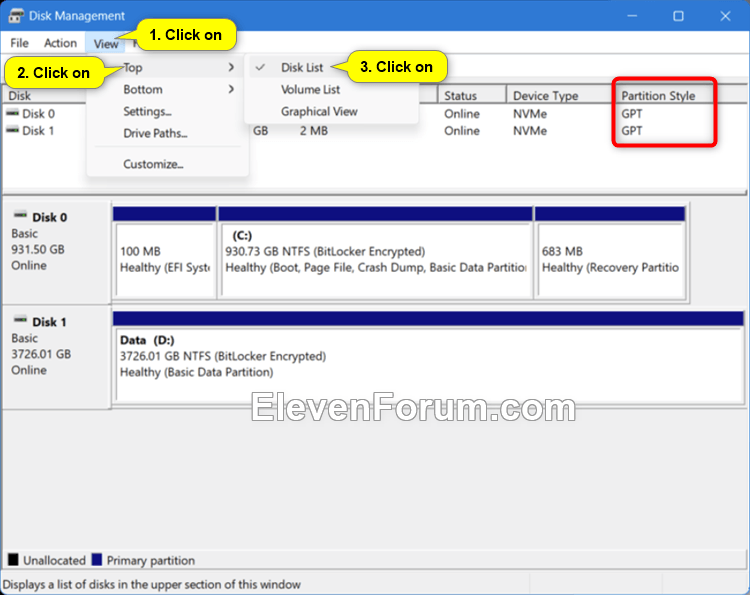Click Online status of Disk 0 row

pos(462,114)
